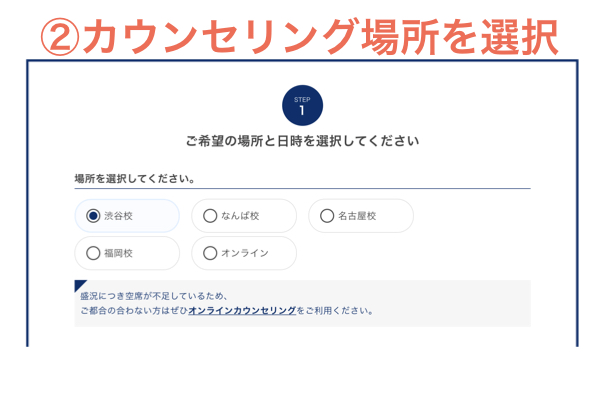Select the 渋谷校 radio button circle
The height and width of the screenshot is (400, 600).
coord(94,215)
